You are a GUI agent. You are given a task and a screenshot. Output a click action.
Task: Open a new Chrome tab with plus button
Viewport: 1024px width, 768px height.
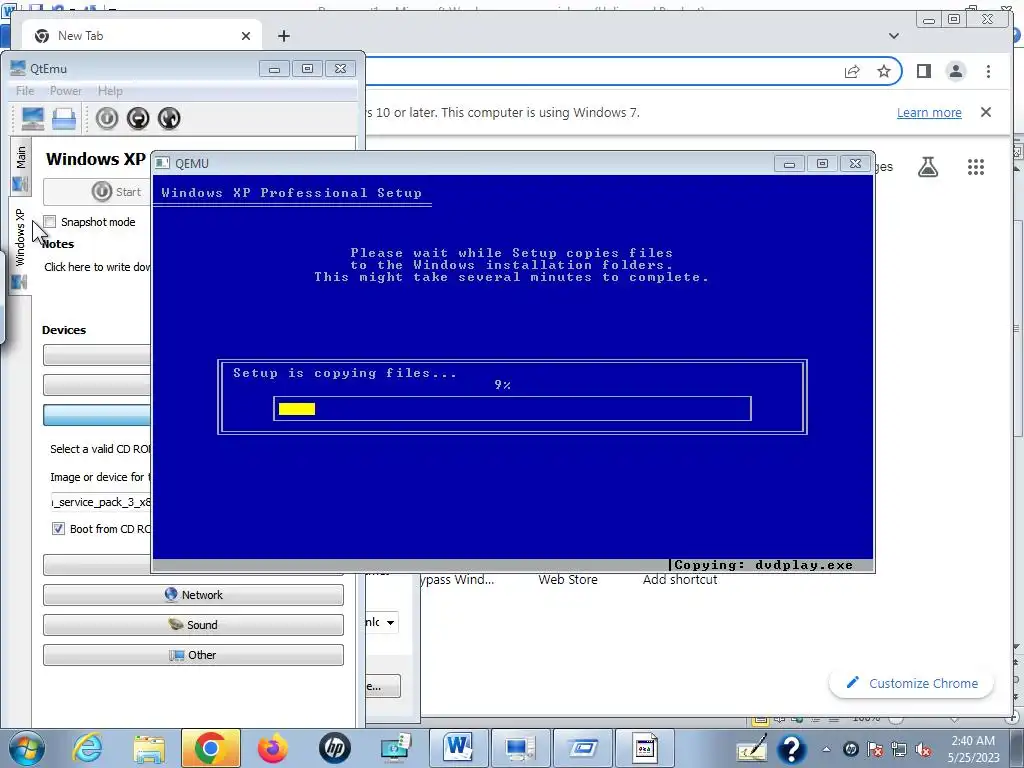pyautogui.click(x=283, y=36)
